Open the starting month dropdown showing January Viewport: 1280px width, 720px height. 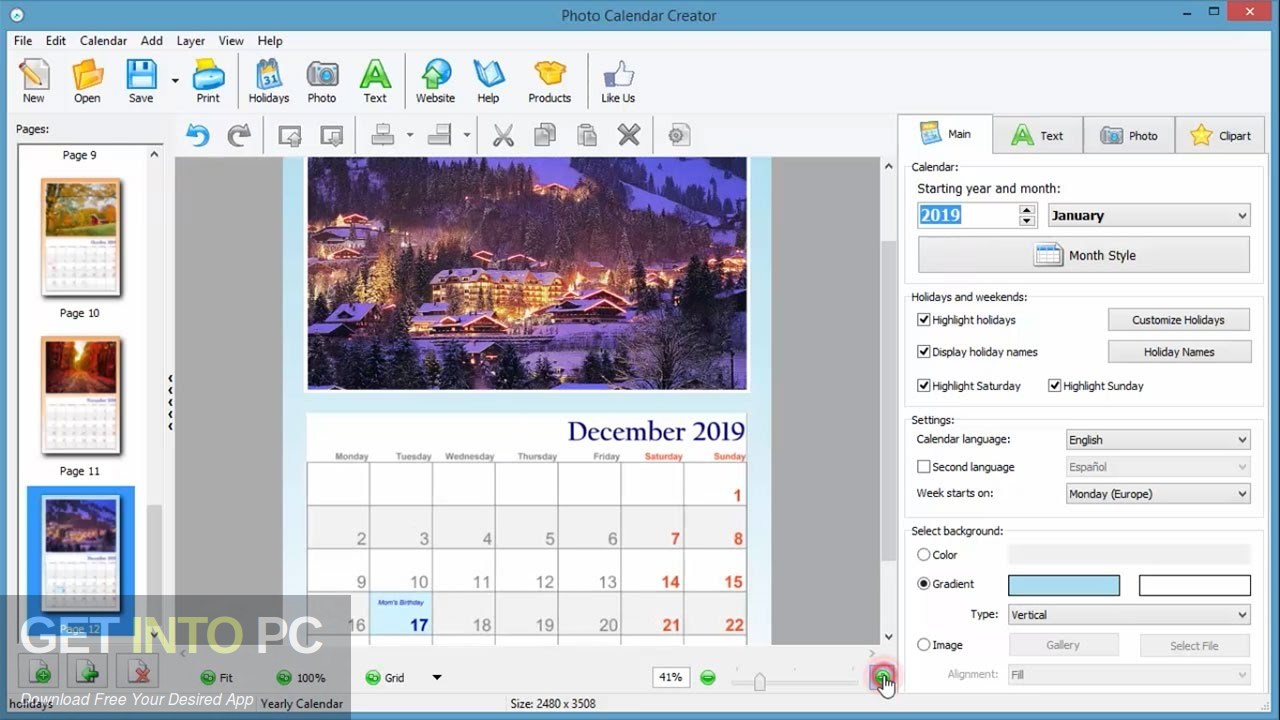tap(1149, 215)
